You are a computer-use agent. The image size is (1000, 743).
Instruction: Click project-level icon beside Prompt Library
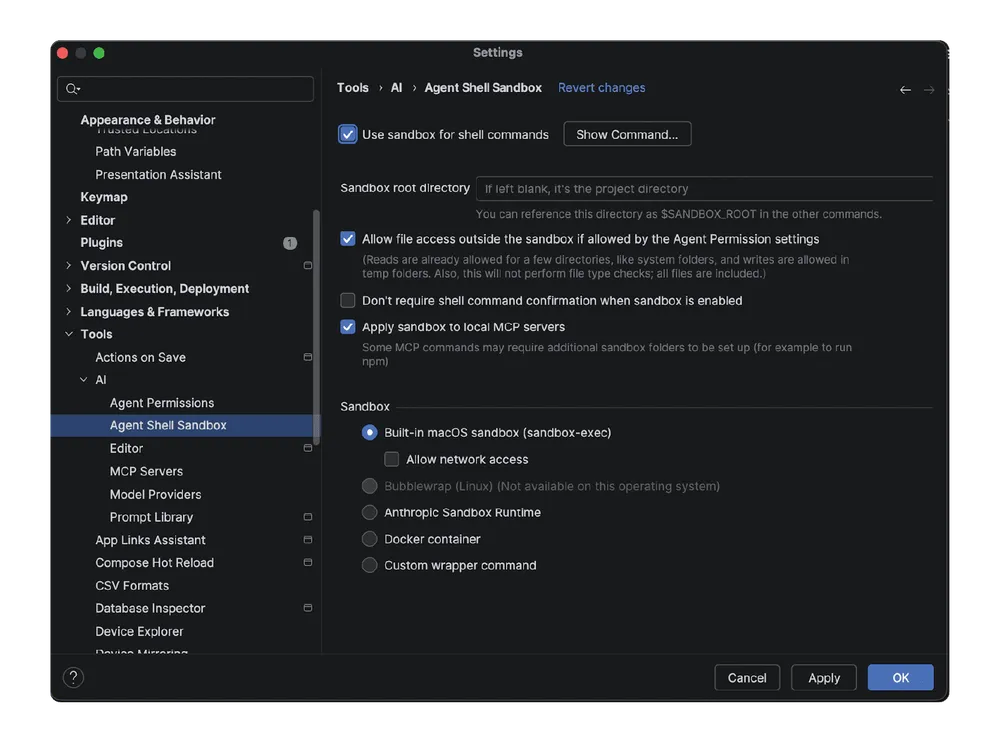308,517
